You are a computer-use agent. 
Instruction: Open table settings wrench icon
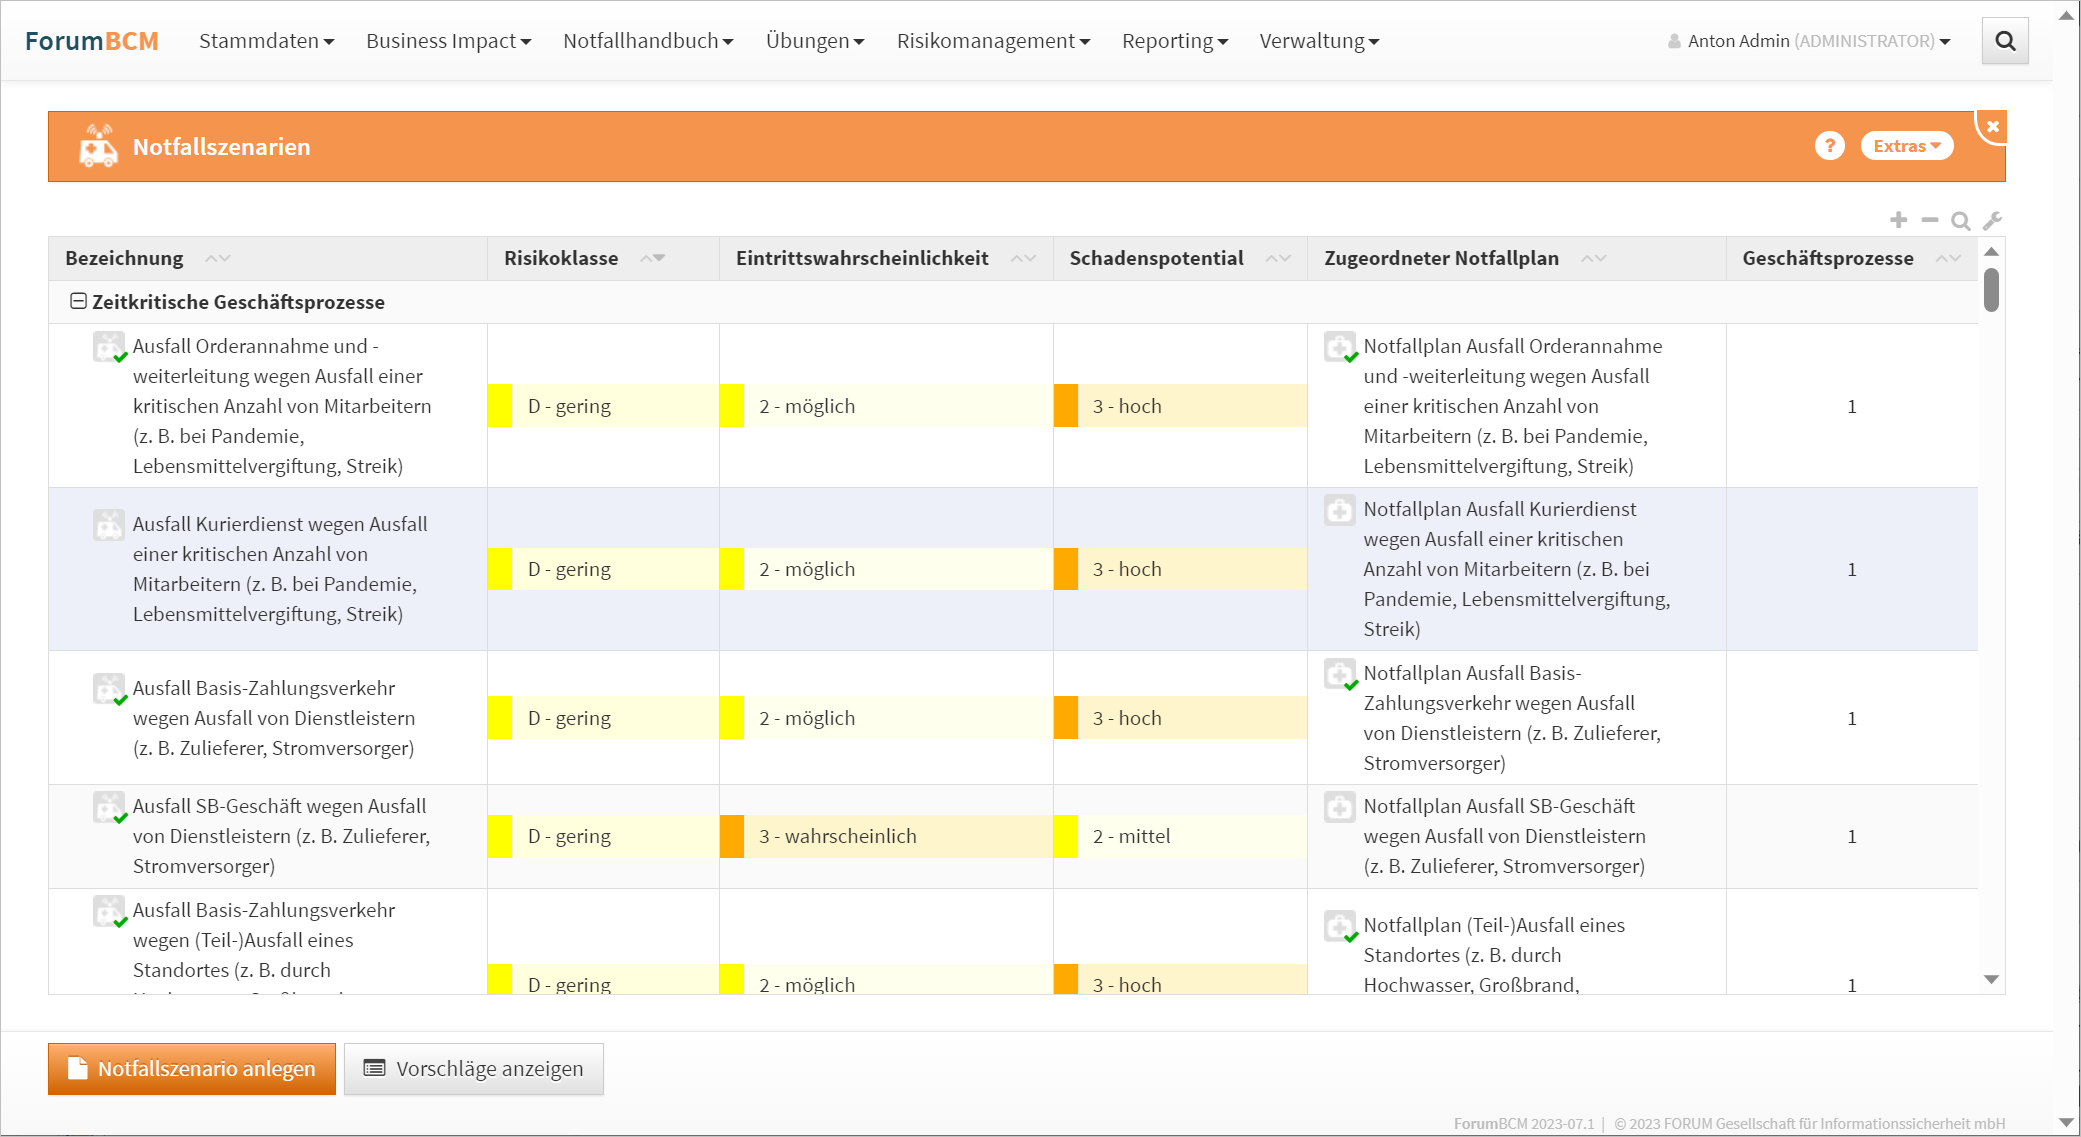pyautogui.click(x=1992, y=221)
